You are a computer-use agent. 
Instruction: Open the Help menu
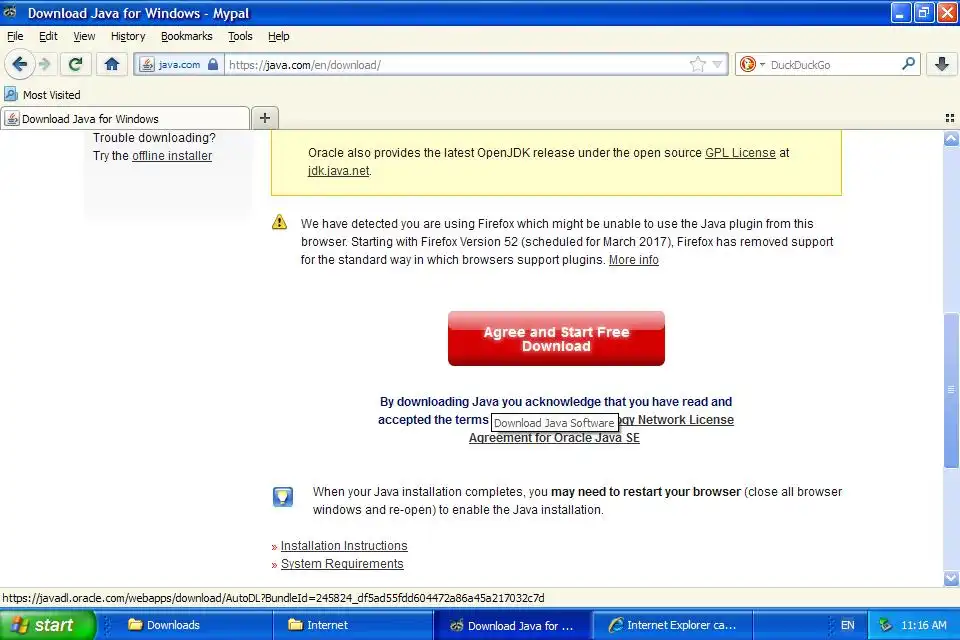(x=279, y=36)
